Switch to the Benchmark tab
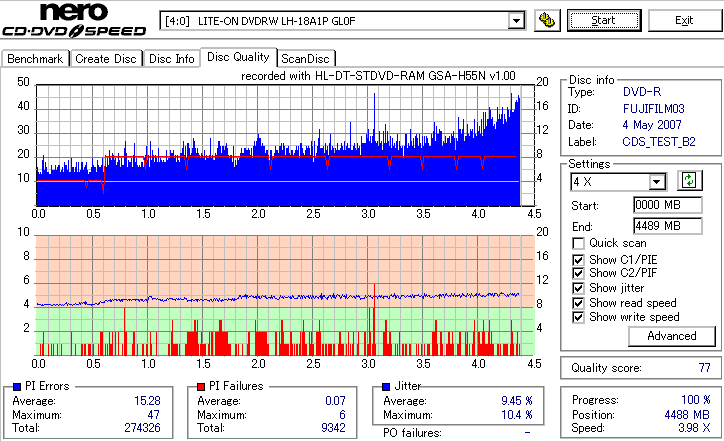 click(x=35, y=59)
